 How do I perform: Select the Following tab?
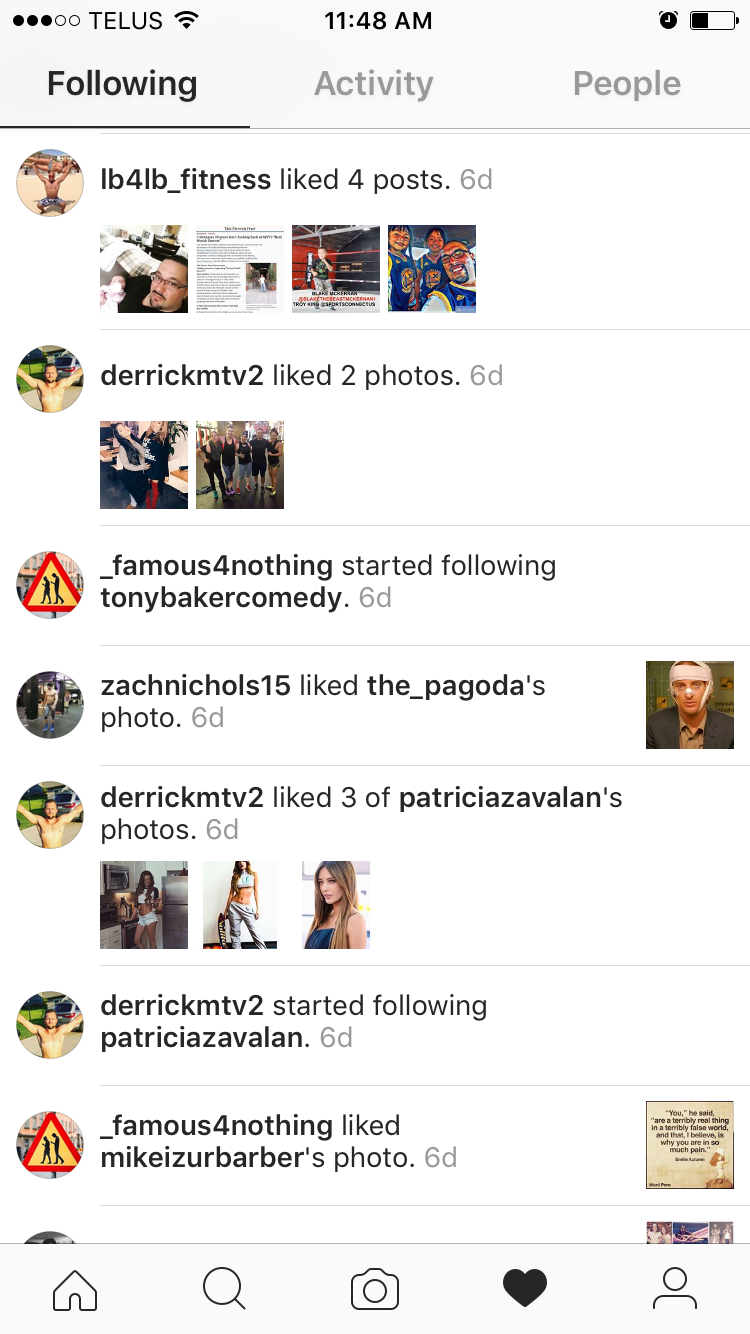coord(122,84)
